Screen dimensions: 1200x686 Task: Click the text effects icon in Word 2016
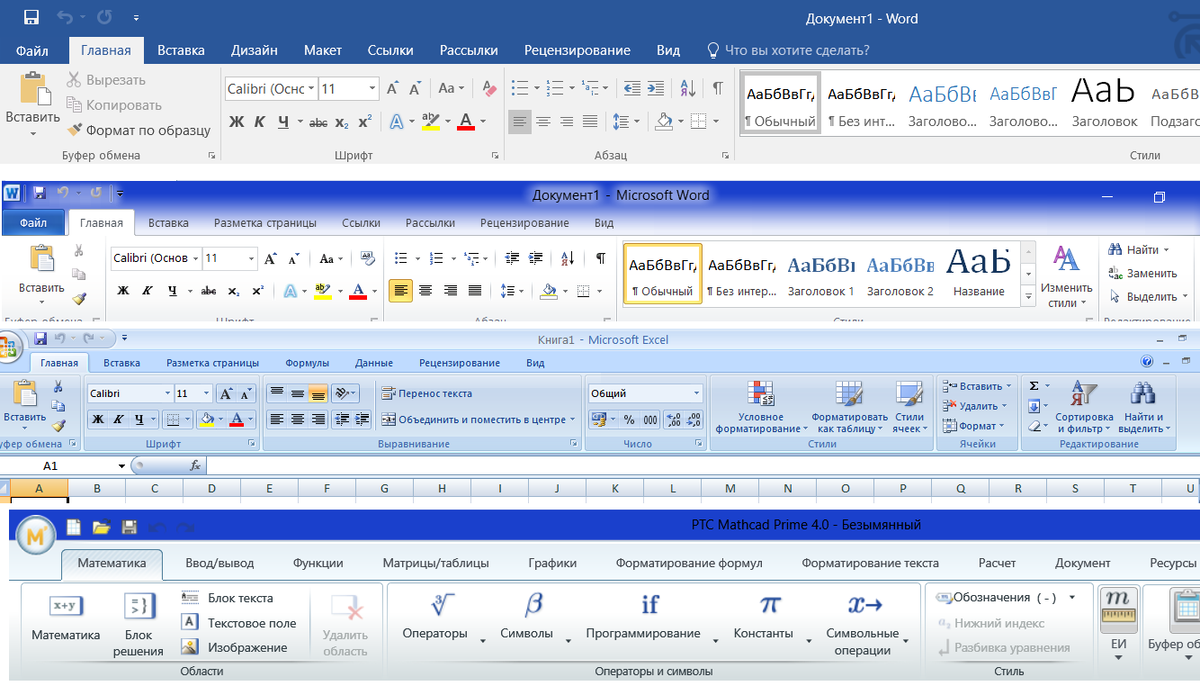[x=396, y=122]
